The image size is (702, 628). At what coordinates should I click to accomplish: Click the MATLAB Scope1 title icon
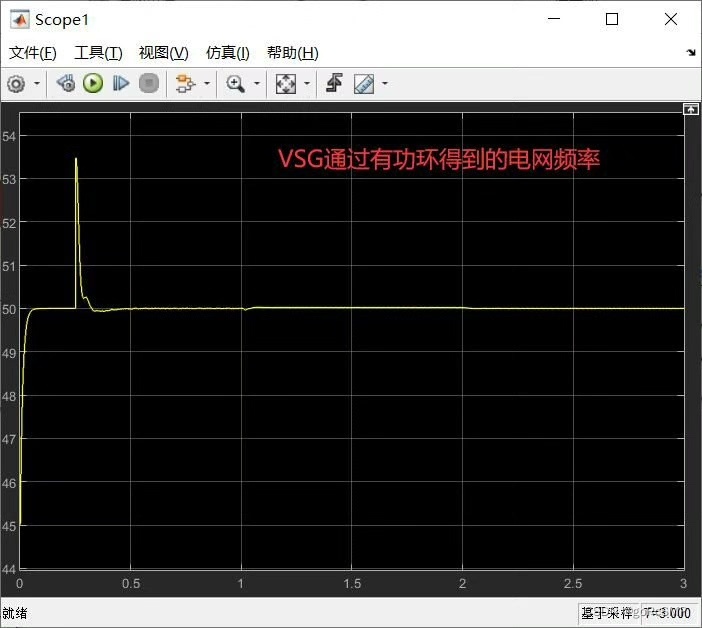[20, 20]
